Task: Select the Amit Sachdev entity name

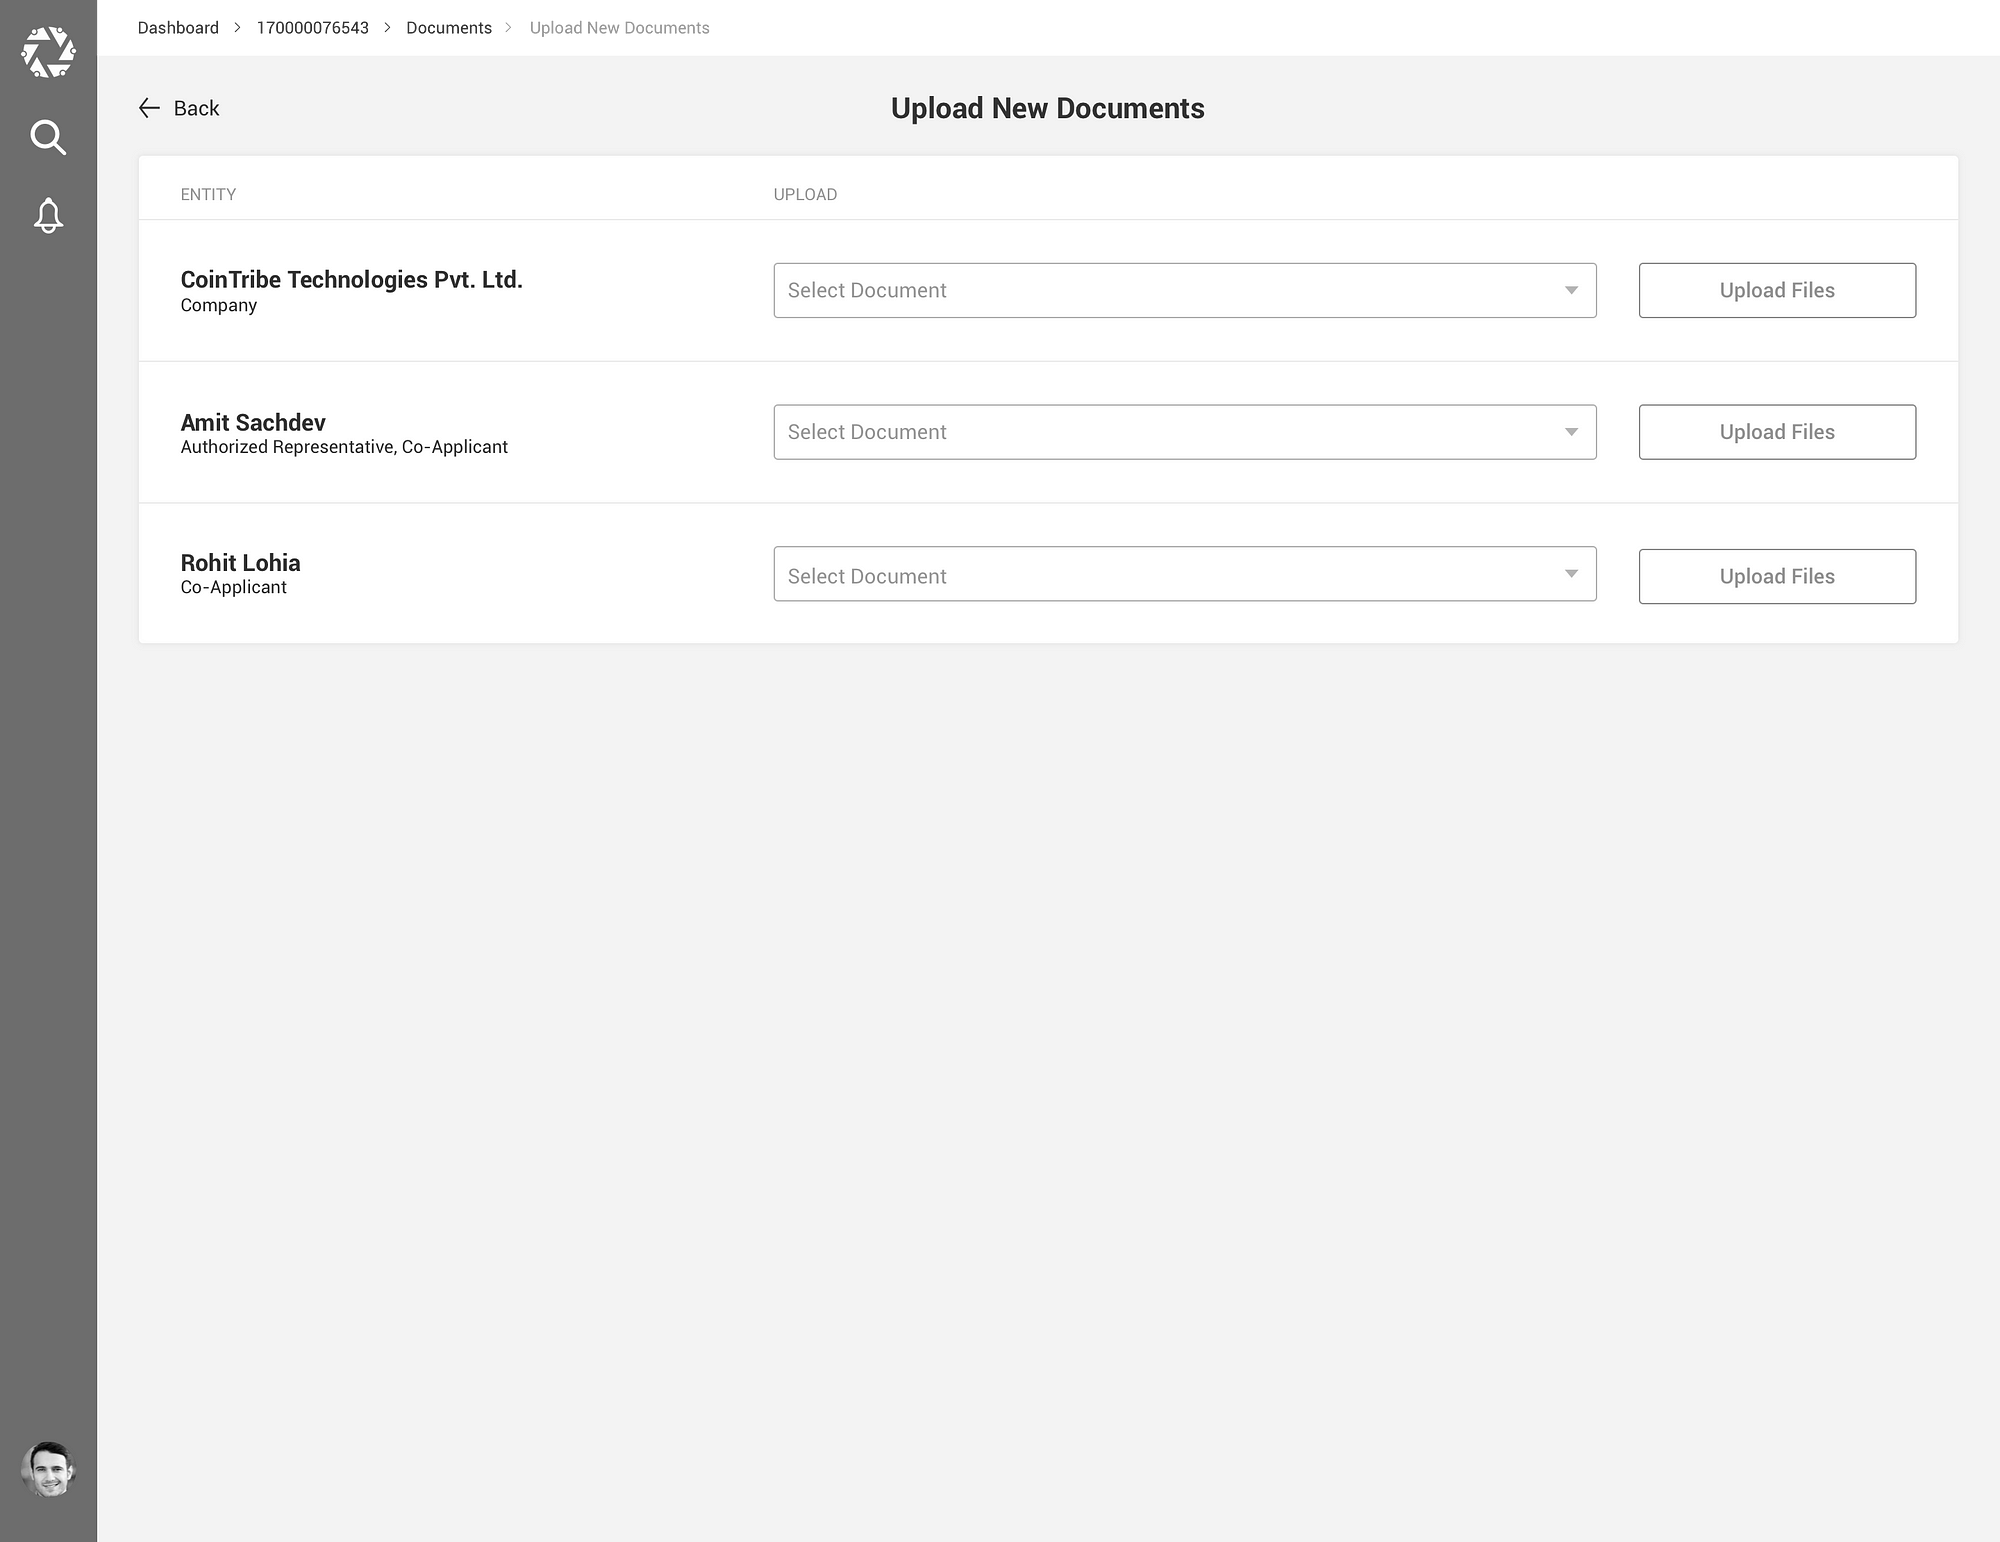Action: click(253, 422)
